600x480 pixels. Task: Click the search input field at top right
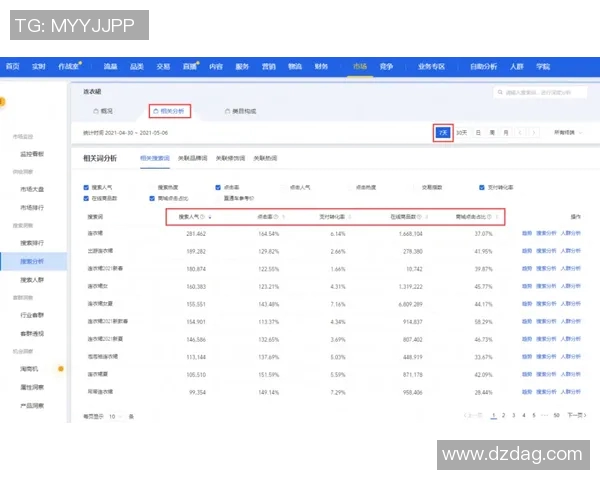(x=540, y=93)
